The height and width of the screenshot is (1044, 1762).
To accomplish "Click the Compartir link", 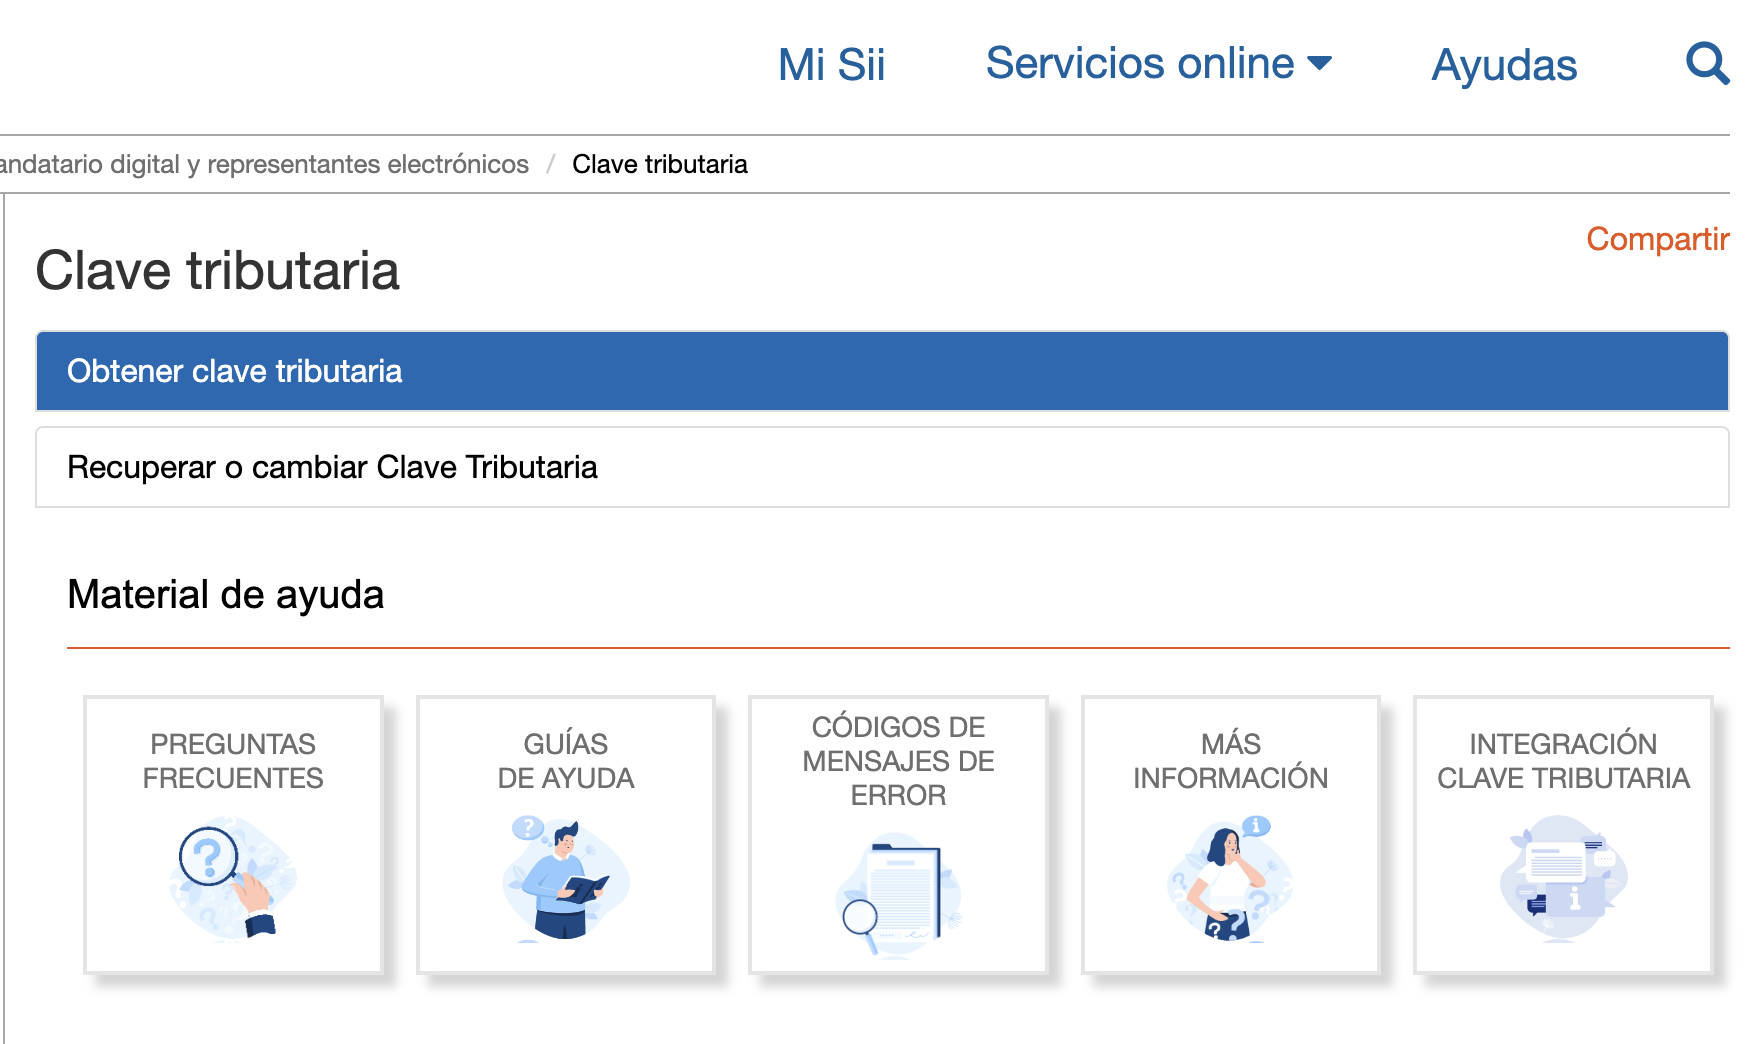I will click(1657, 239).
